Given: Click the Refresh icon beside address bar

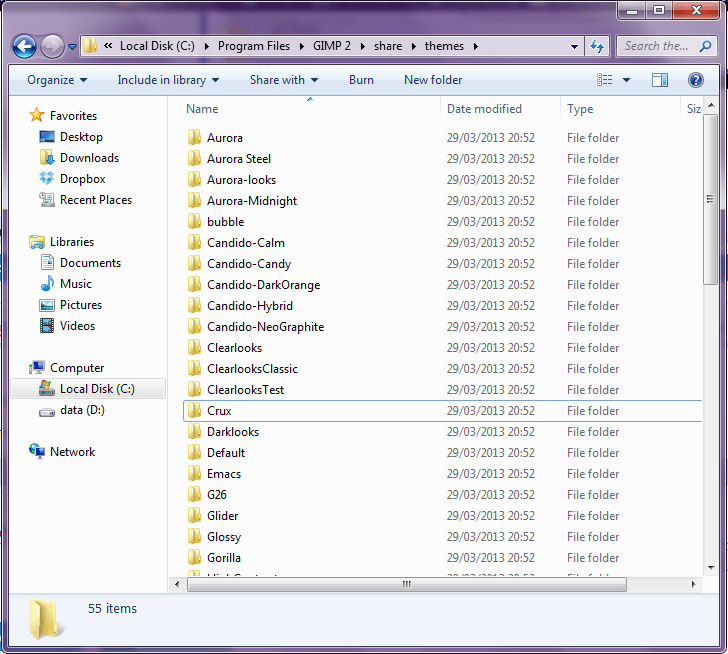Looking at the screenshot, I should click(598, 46).
